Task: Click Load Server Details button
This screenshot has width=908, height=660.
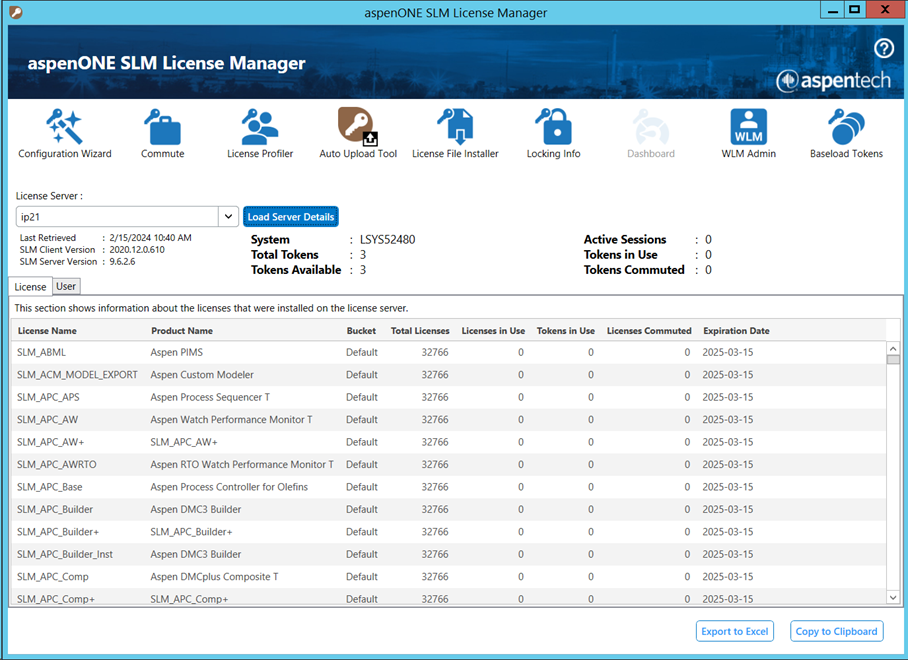Action: pos(291,217)
